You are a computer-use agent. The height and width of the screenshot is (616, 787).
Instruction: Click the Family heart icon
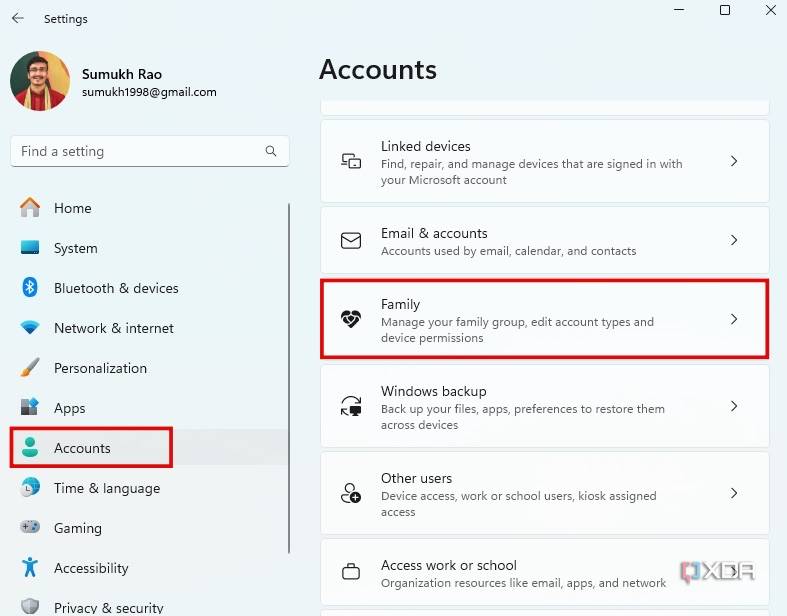pyautogui.click(x=351, y=320)
